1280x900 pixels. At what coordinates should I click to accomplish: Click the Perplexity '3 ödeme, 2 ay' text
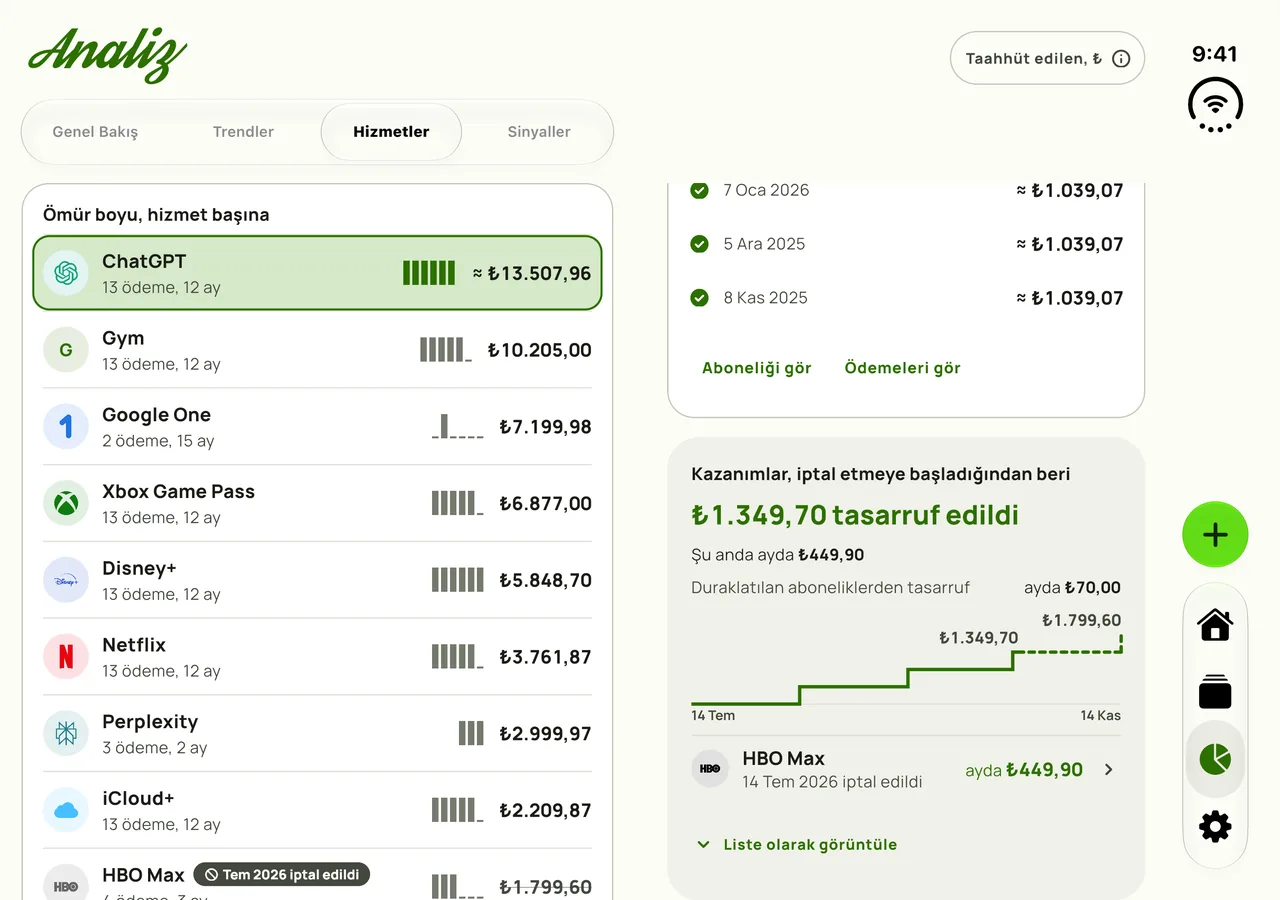pos(154,748)
